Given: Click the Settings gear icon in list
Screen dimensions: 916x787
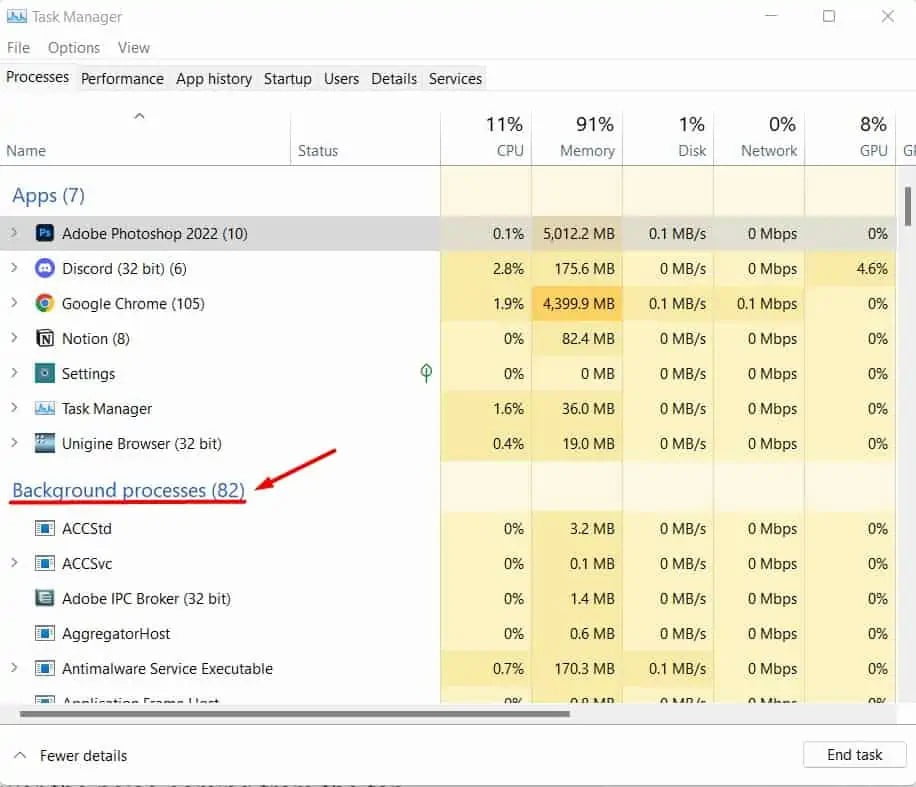Looking at the screenshot, I should 45,373.
